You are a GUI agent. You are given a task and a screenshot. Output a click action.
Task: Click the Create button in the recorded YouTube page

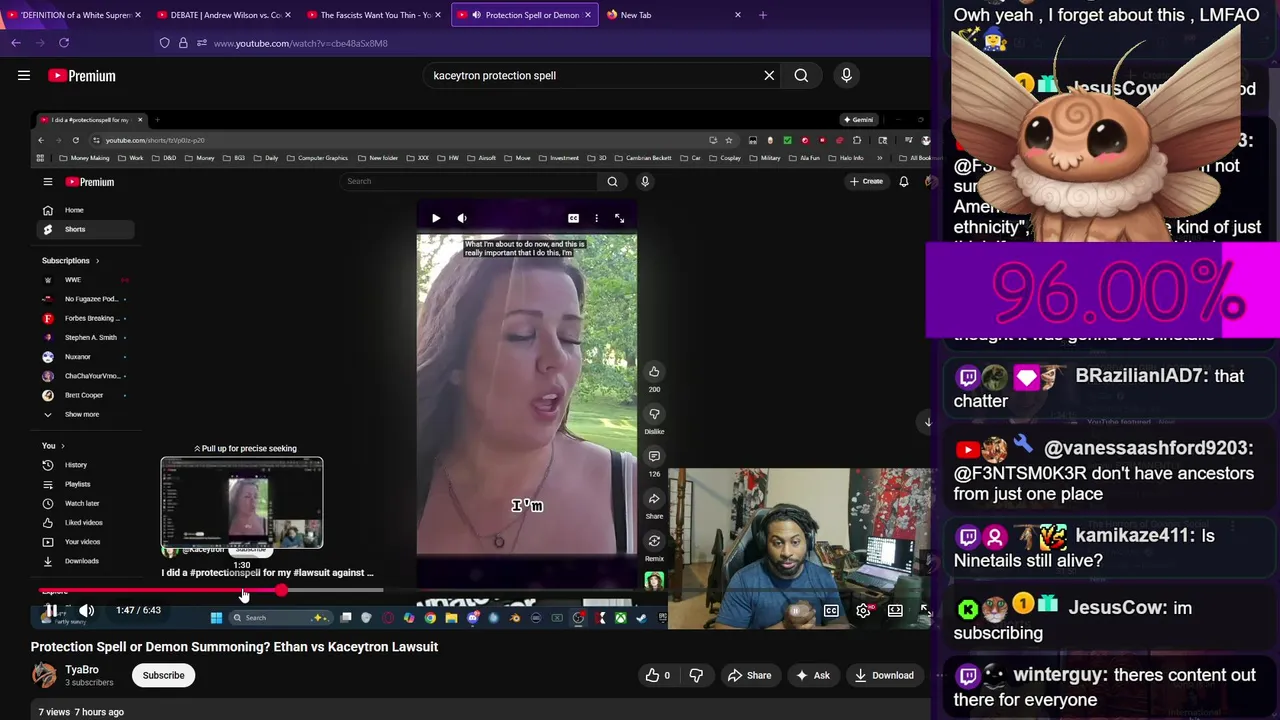click(x=866, y=181)
